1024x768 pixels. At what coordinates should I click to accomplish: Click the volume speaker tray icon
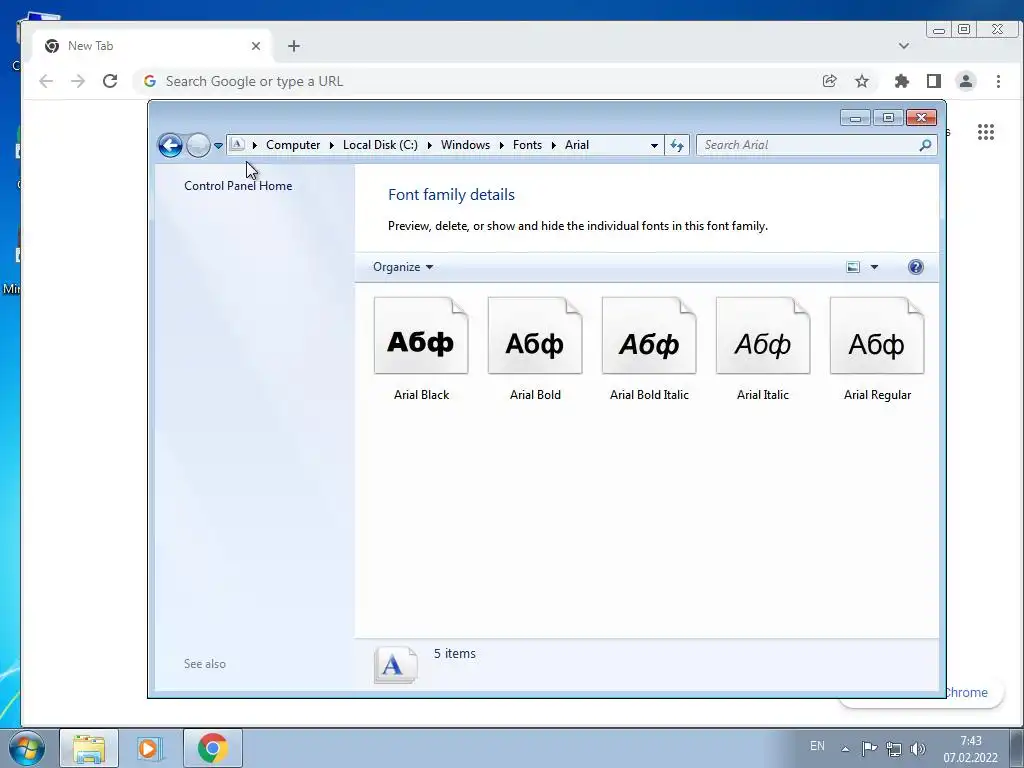pos(918,749)
